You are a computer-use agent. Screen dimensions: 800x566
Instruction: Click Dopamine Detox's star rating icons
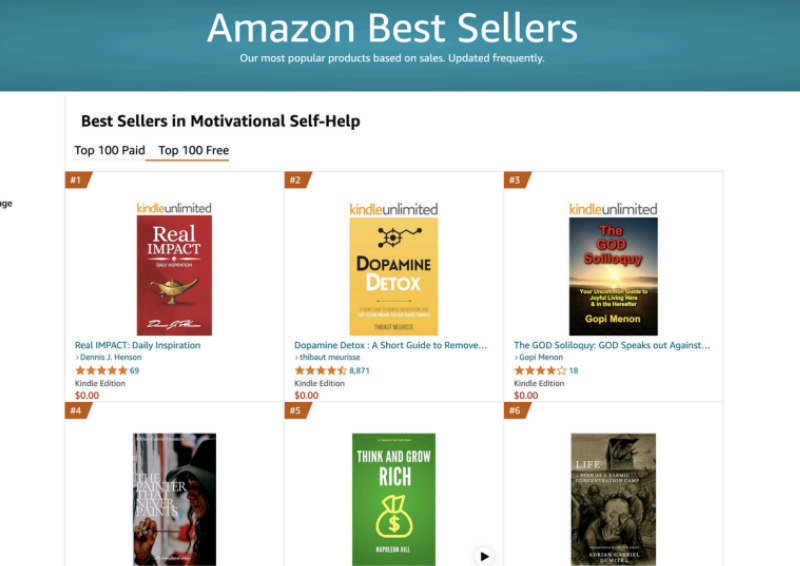point(320,371)
